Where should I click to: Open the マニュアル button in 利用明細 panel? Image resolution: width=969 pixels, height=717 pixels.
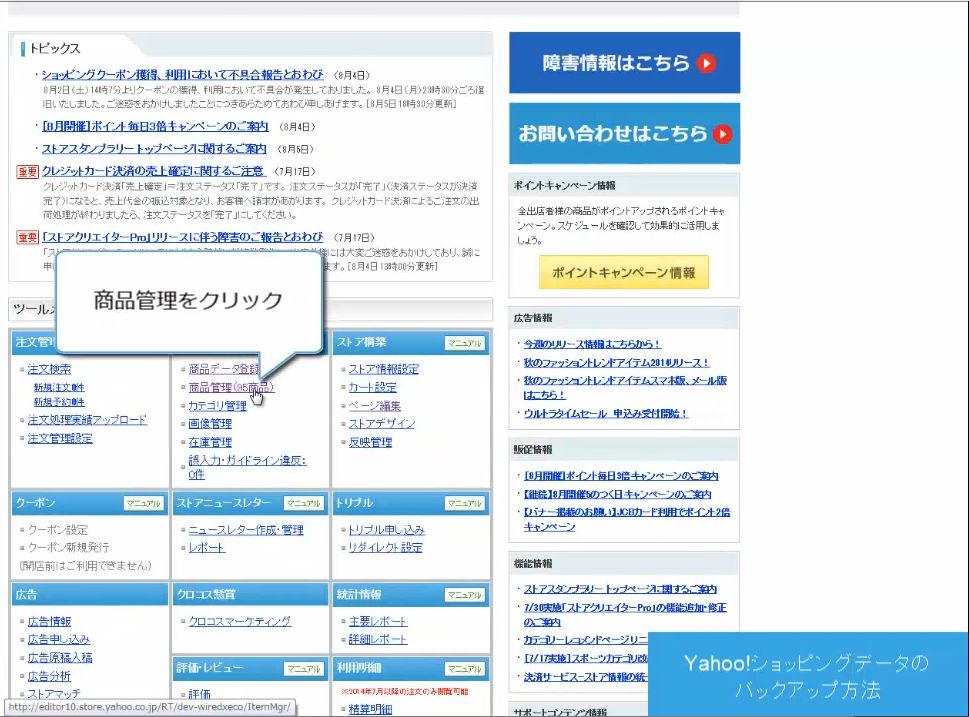tap(465, 668)
